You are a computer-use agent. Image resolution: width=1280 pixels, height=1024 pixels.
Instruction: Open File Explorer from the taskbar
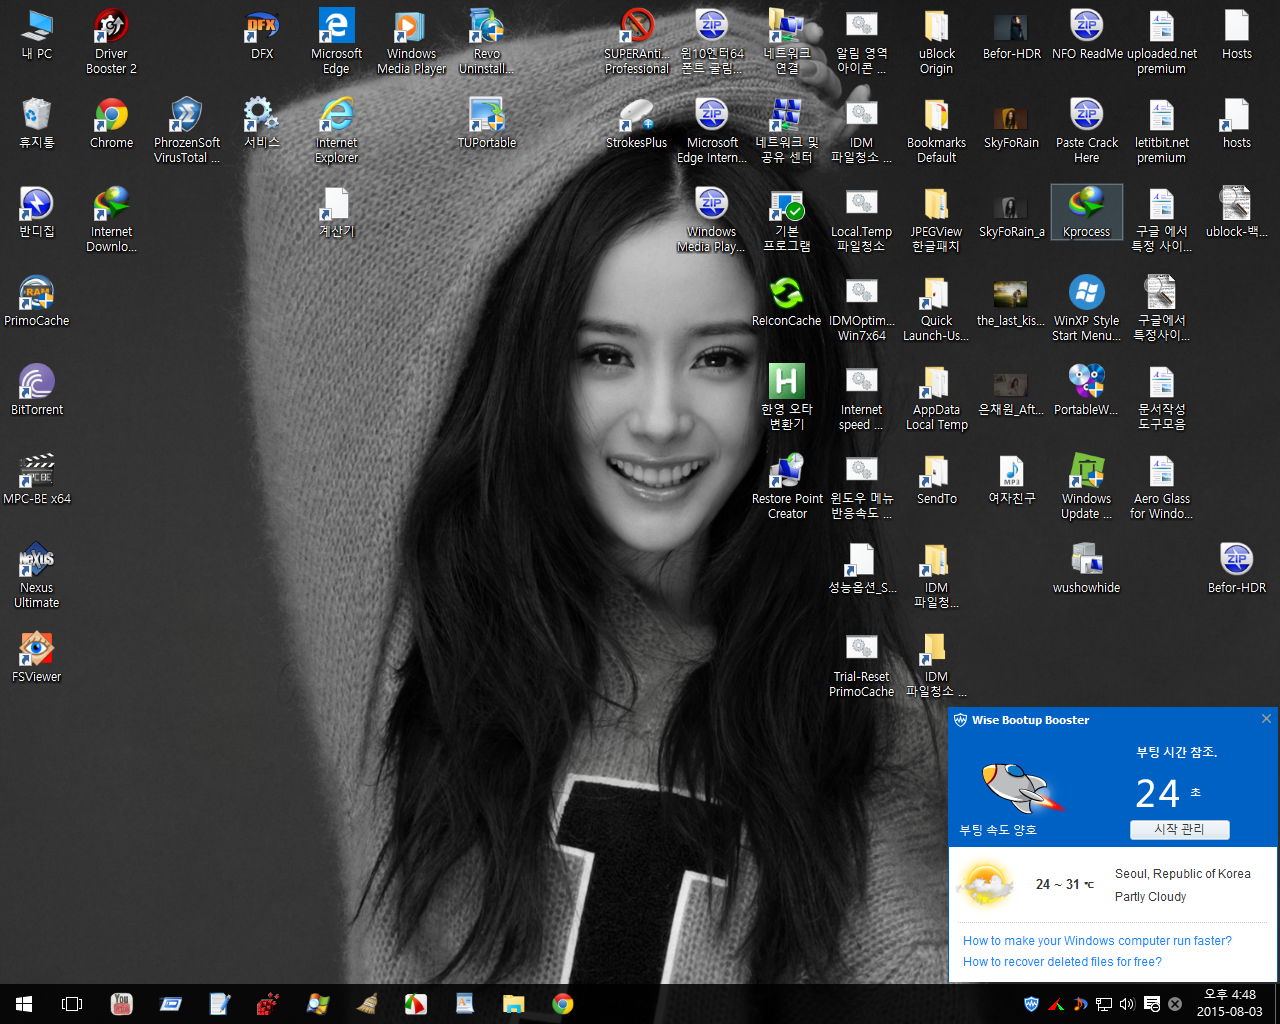coord(513,1004)
